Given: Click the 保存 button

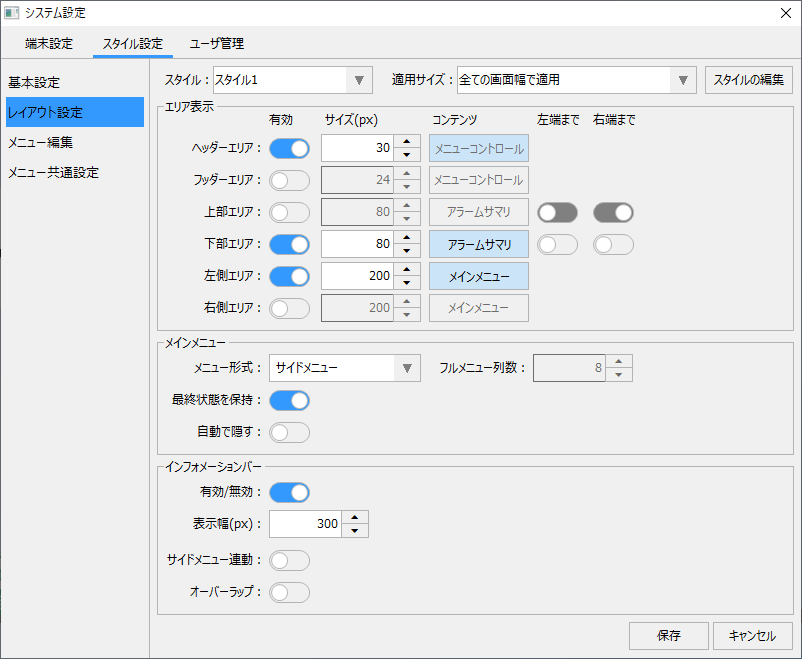Looking at the screenshot, I should 669,636.
